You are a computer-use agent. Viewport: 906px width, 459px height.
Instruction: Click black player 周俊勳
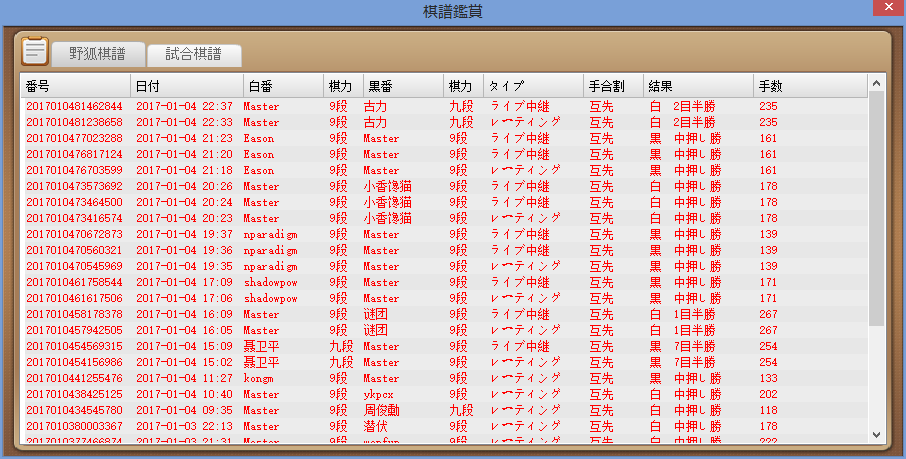381,410
